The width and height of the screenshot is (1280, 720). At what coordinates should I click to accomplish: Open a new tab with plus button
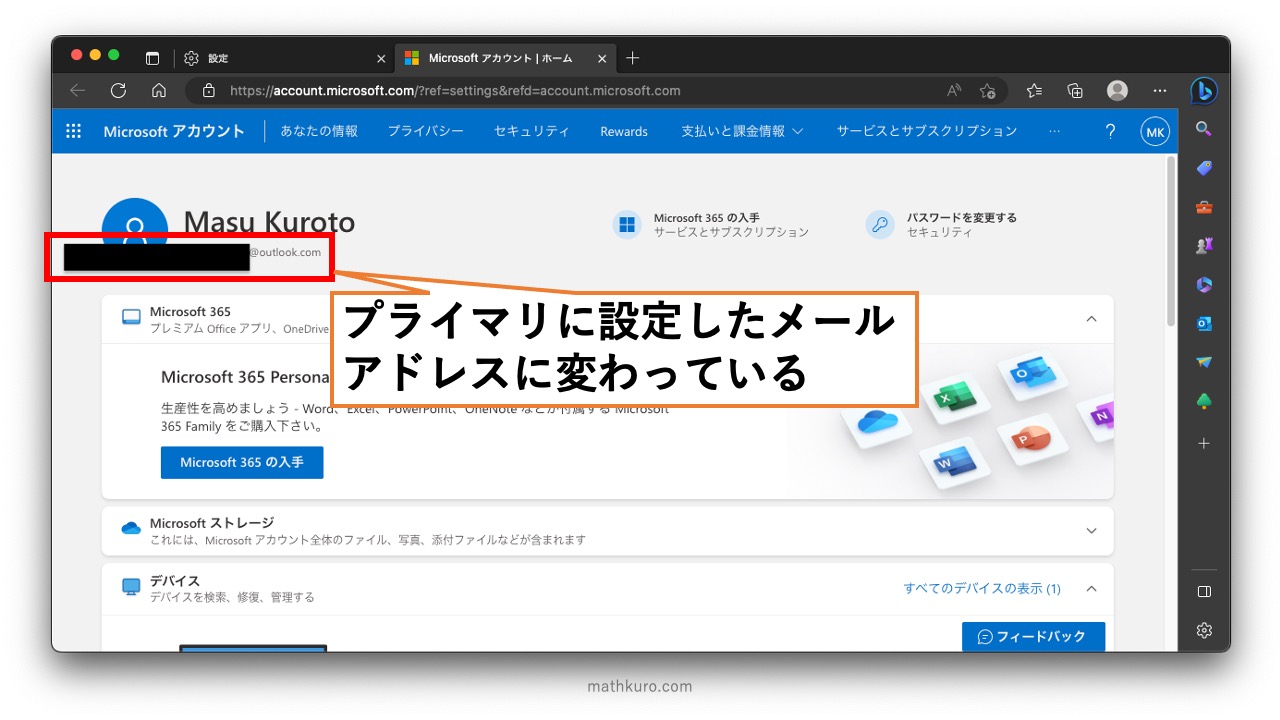(x=632, y=58)
